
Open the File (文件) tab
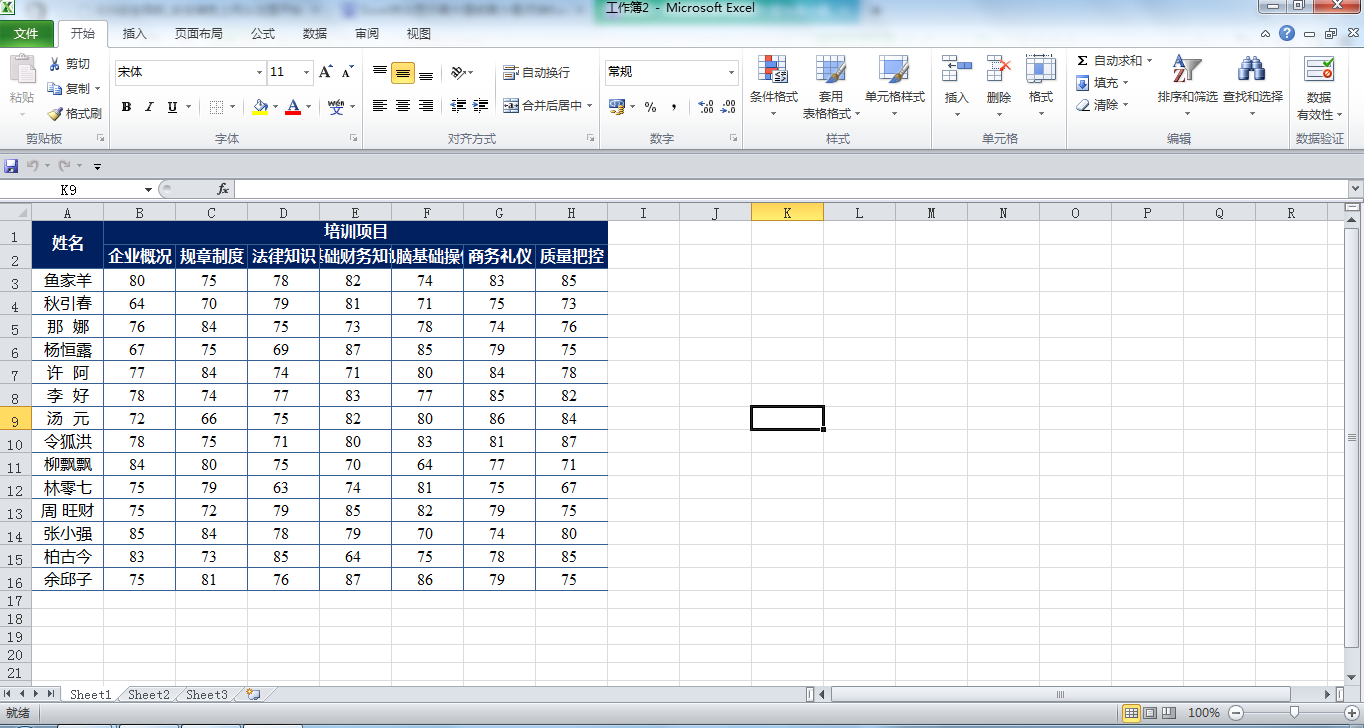[26, 34]
